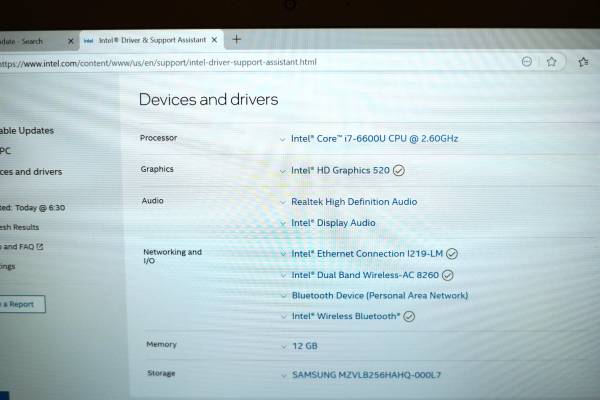Image resolution: width=600 pixels, height=400 pixels.
Task: Click the Intel favicon on the active tab
Action: (88, 41)
